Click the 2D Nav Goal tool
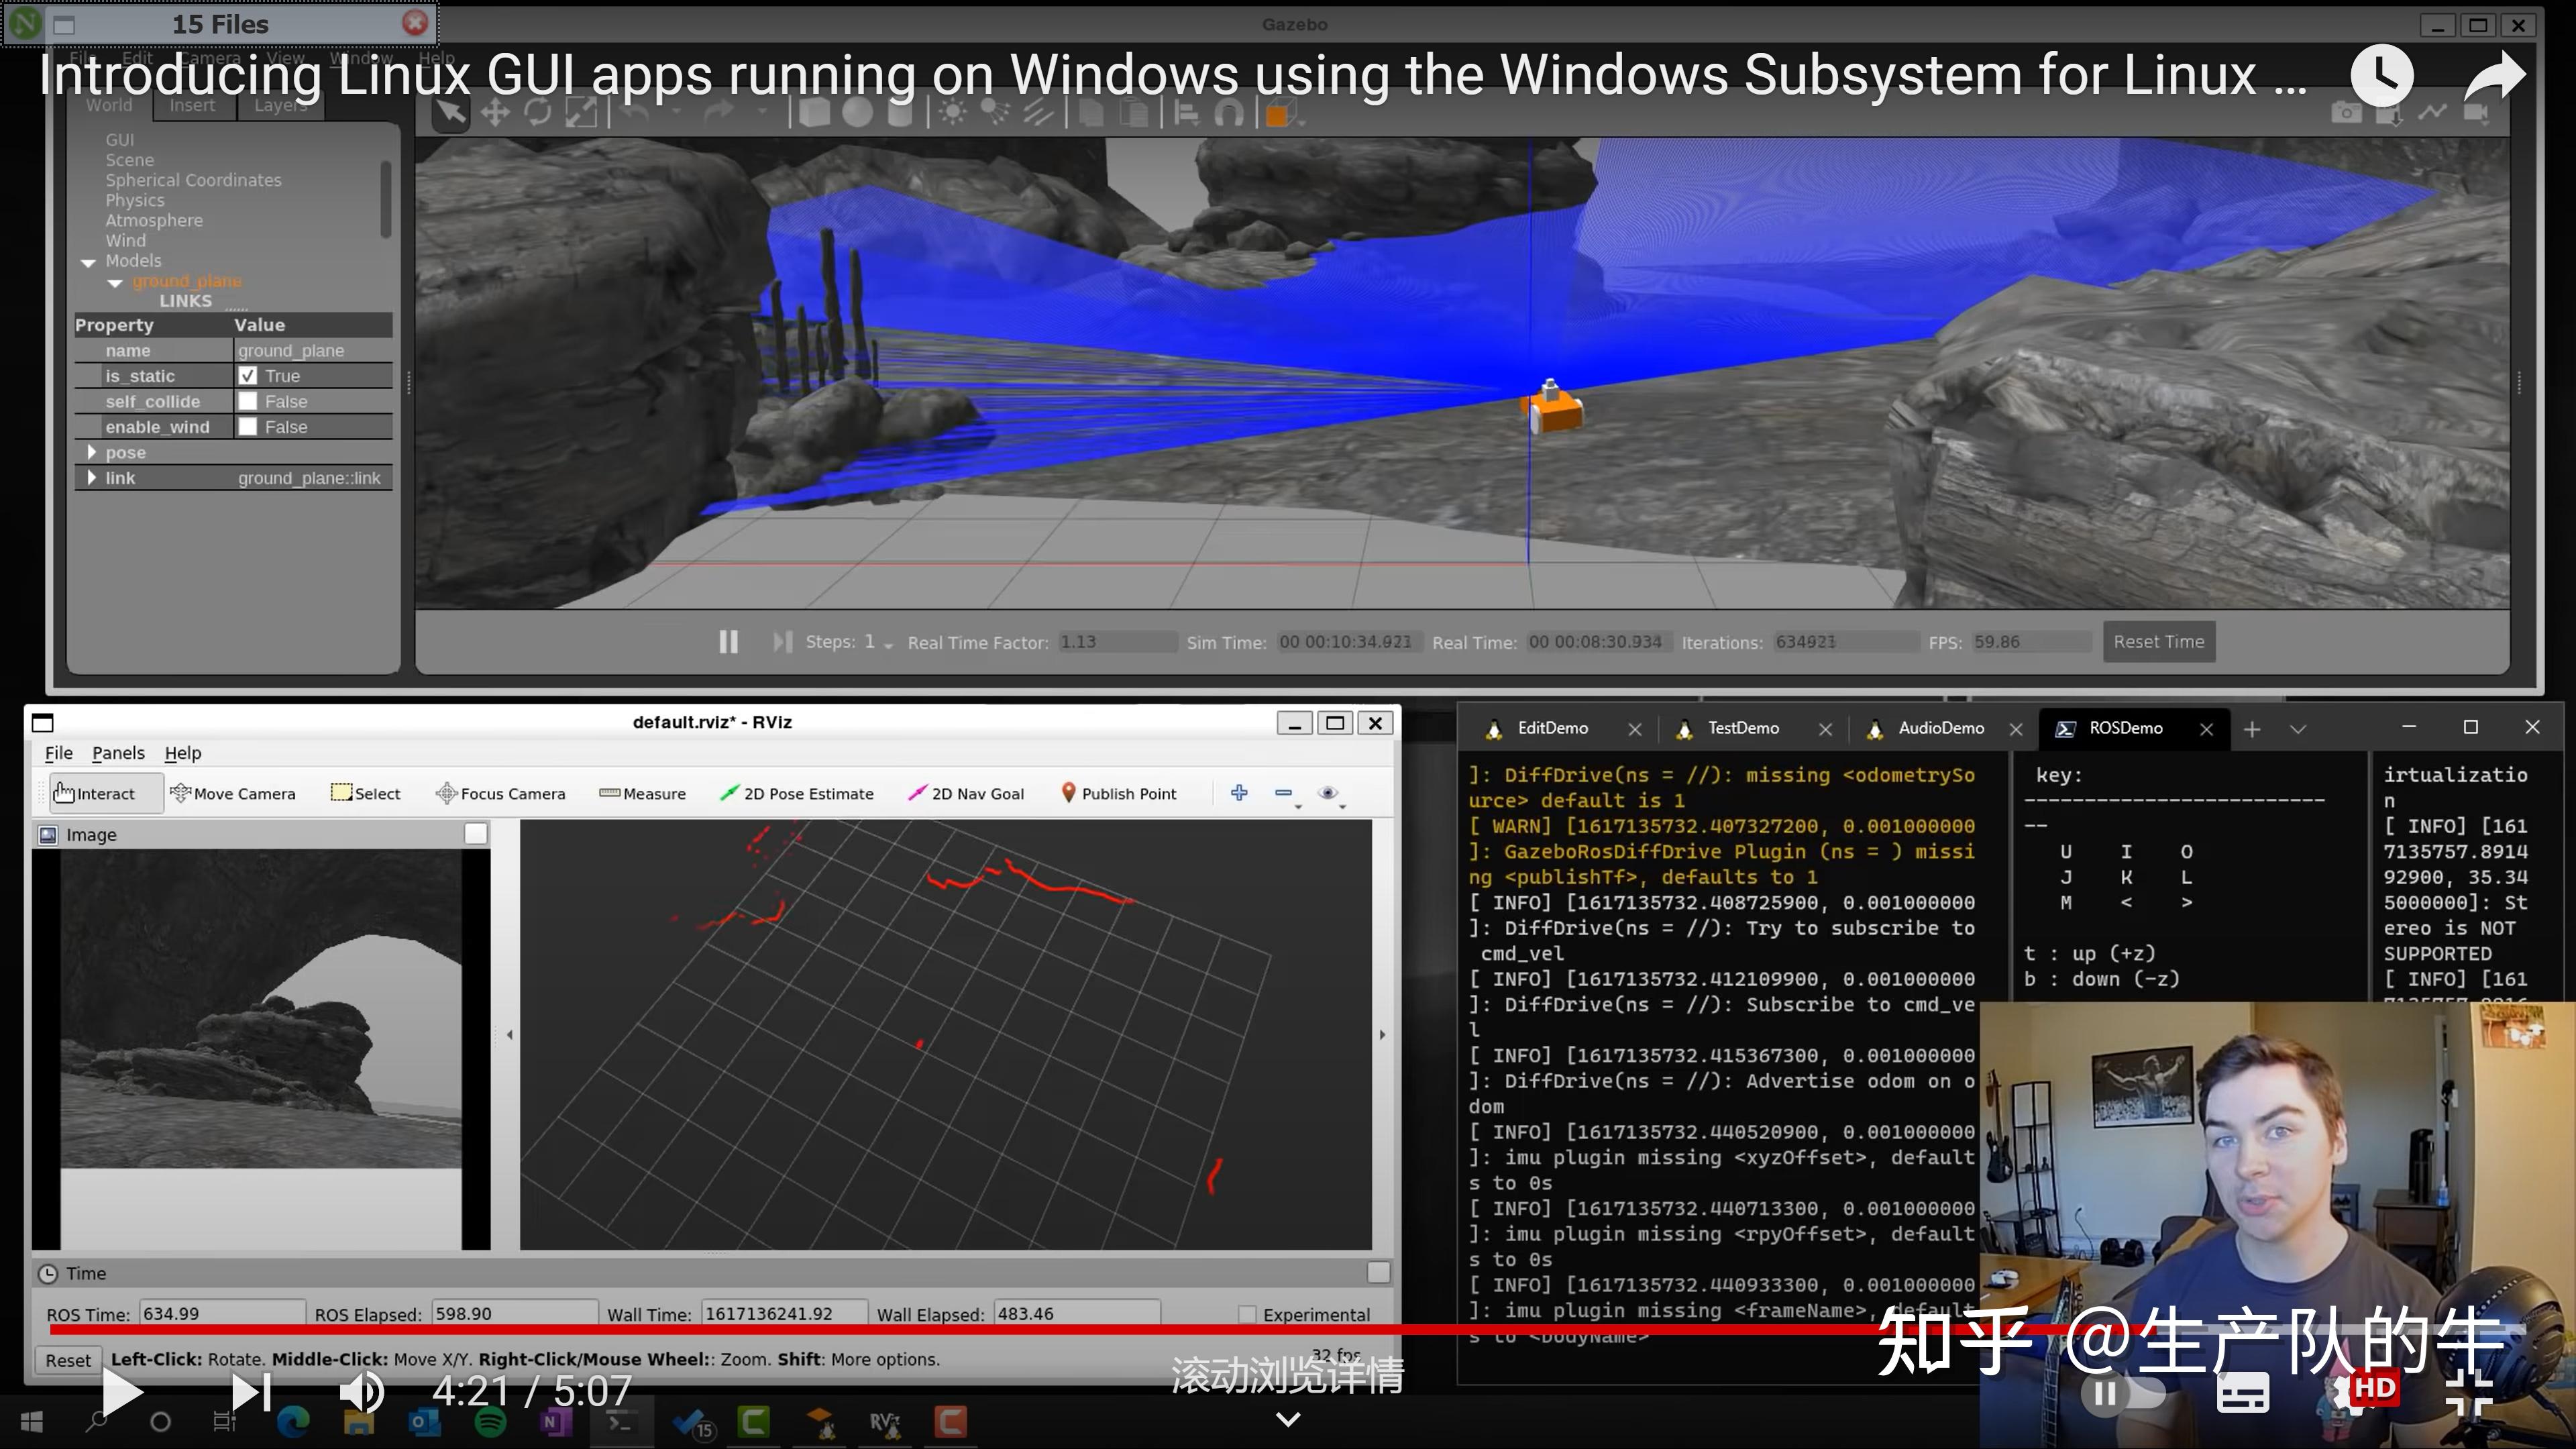2576x1449 pixels. point(966,793)
